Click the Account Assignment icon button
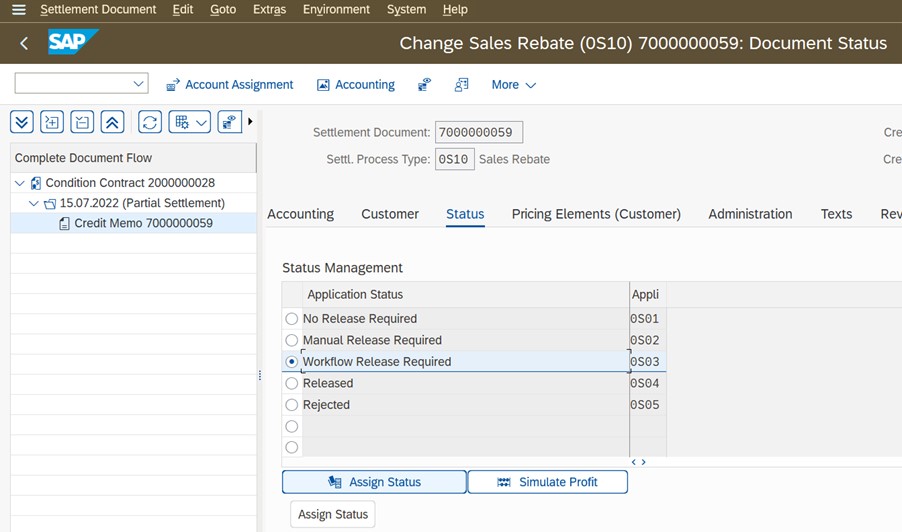902x532 pixels. coord(230,85)
